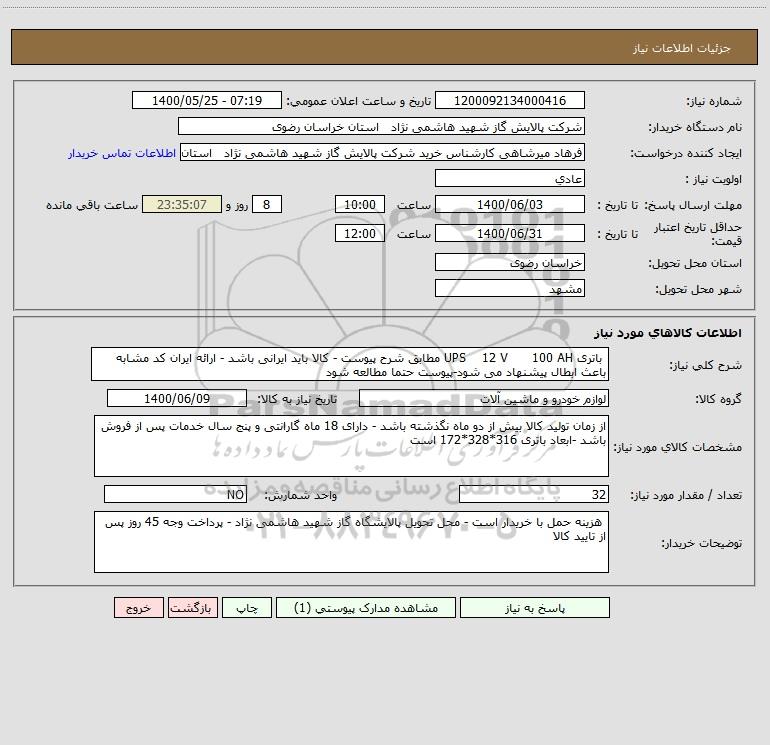Click the label شهر محل تحویل
This screenshot has height=745, width=770.
[699, 290]
